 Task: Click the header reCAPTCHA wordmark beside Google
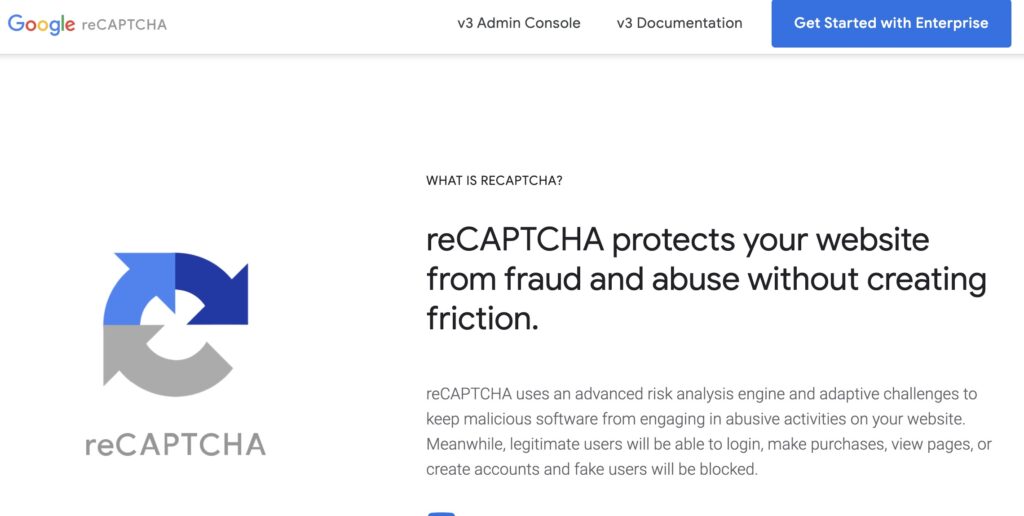coord(124,24)
